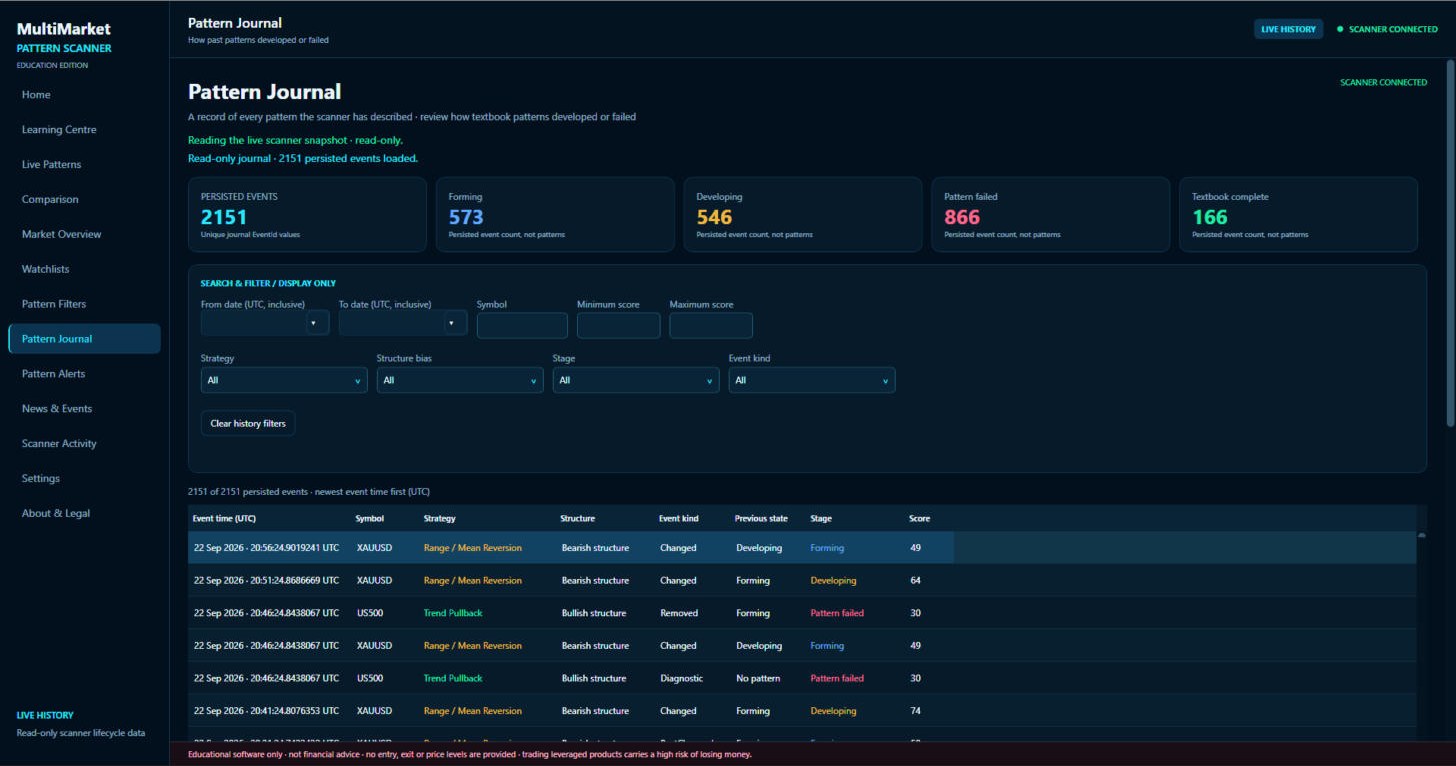Select row dated 20:41:24.8076353 UTC
1456x766 pixels.
802,711
